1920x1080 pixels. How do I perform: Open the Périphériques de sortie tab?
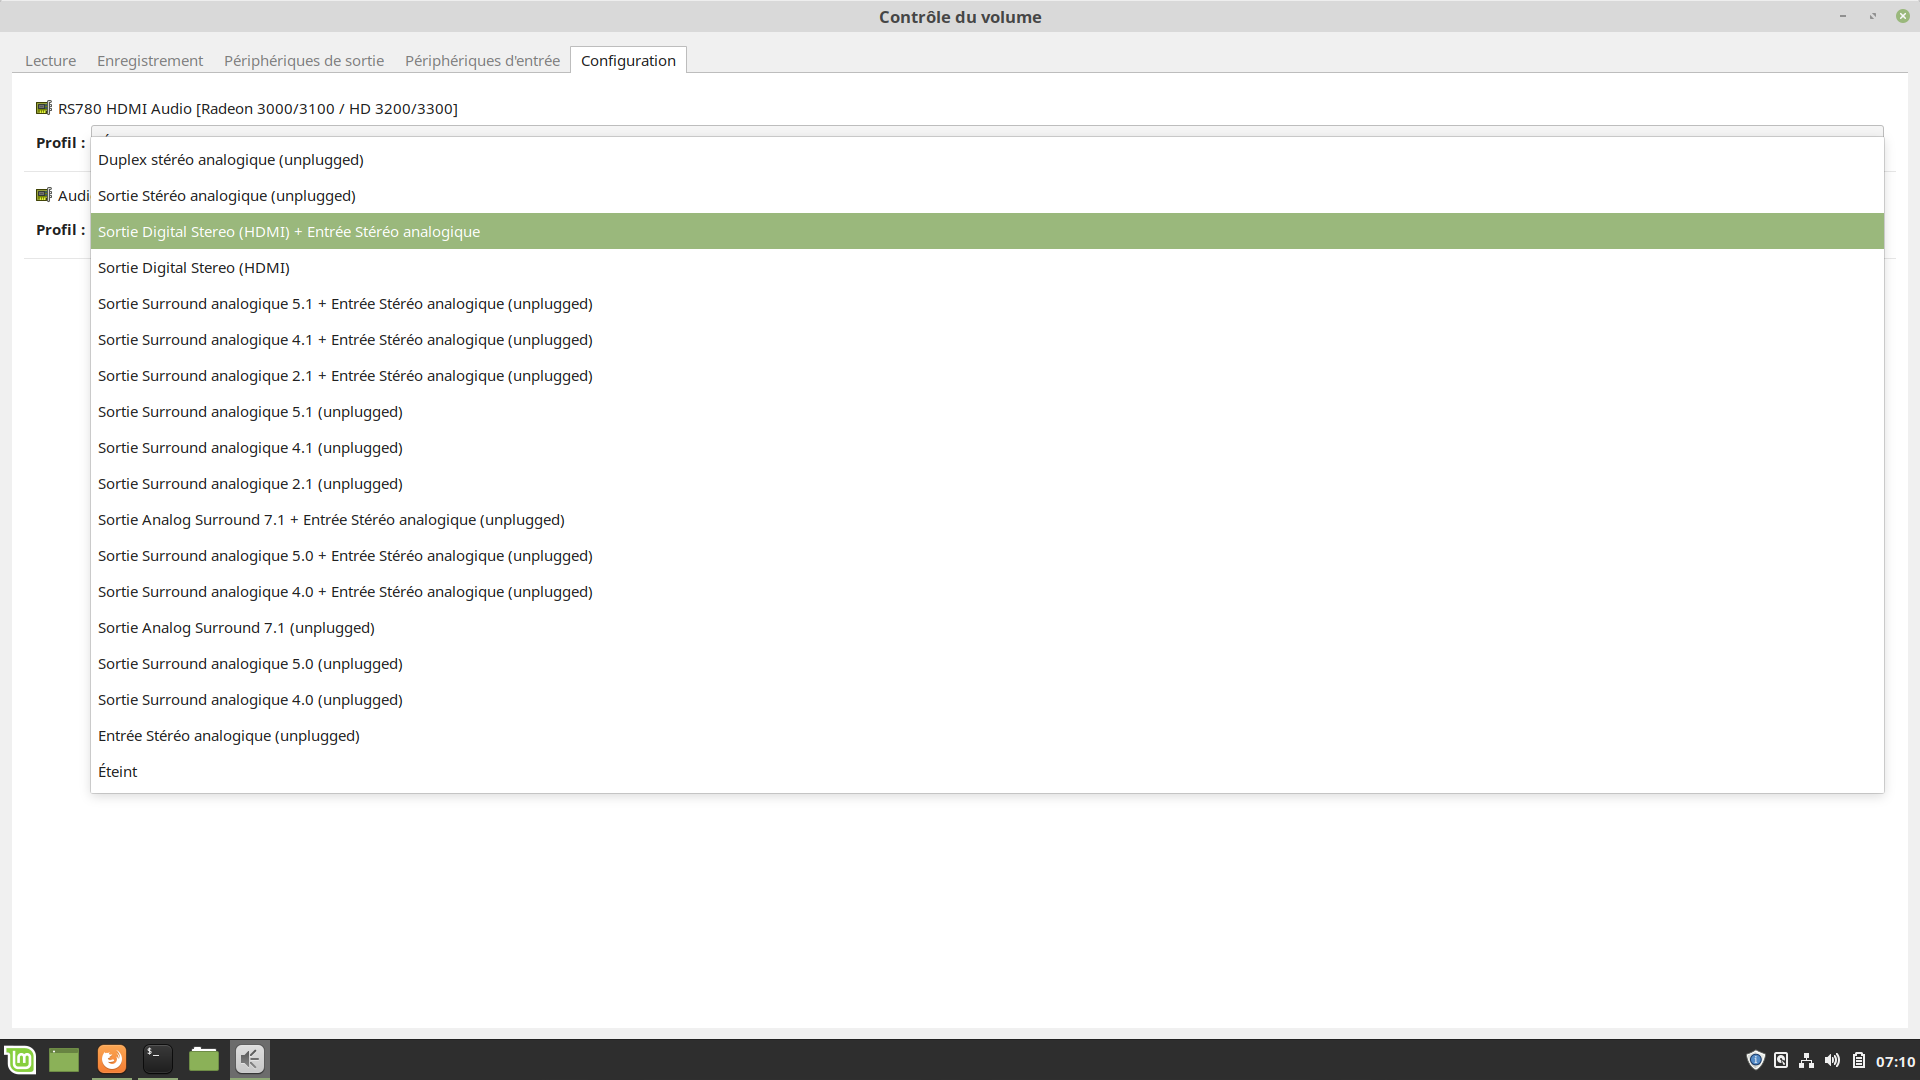pyautogui.click(x=304, y=61)
